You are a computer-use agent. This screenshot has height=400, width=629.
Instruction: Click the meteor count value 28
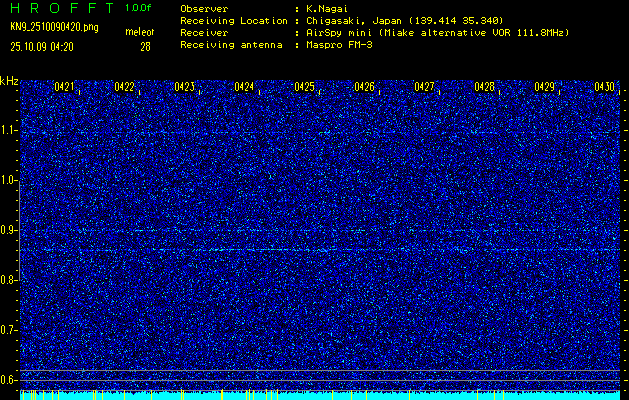tap(145, 46)
